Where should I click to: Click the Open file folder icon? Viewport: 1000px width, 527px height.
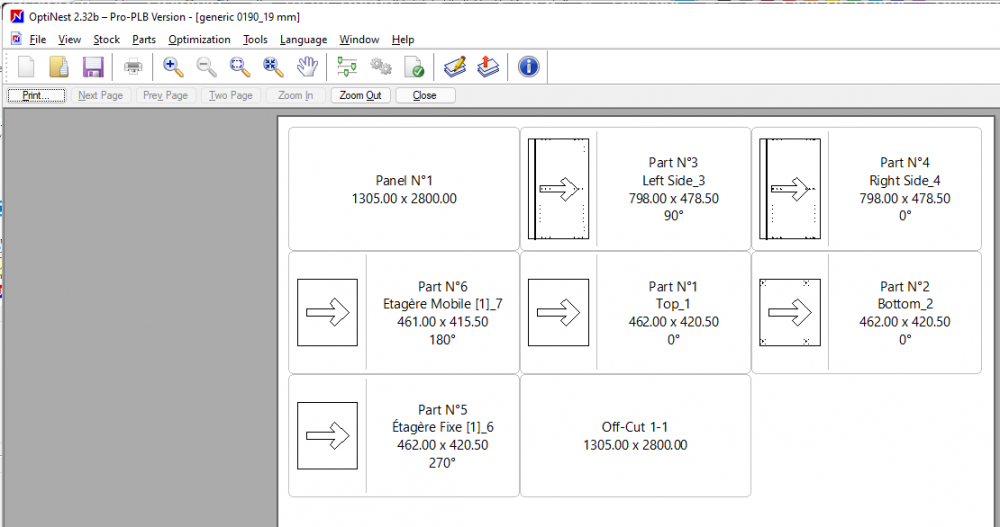59,66
